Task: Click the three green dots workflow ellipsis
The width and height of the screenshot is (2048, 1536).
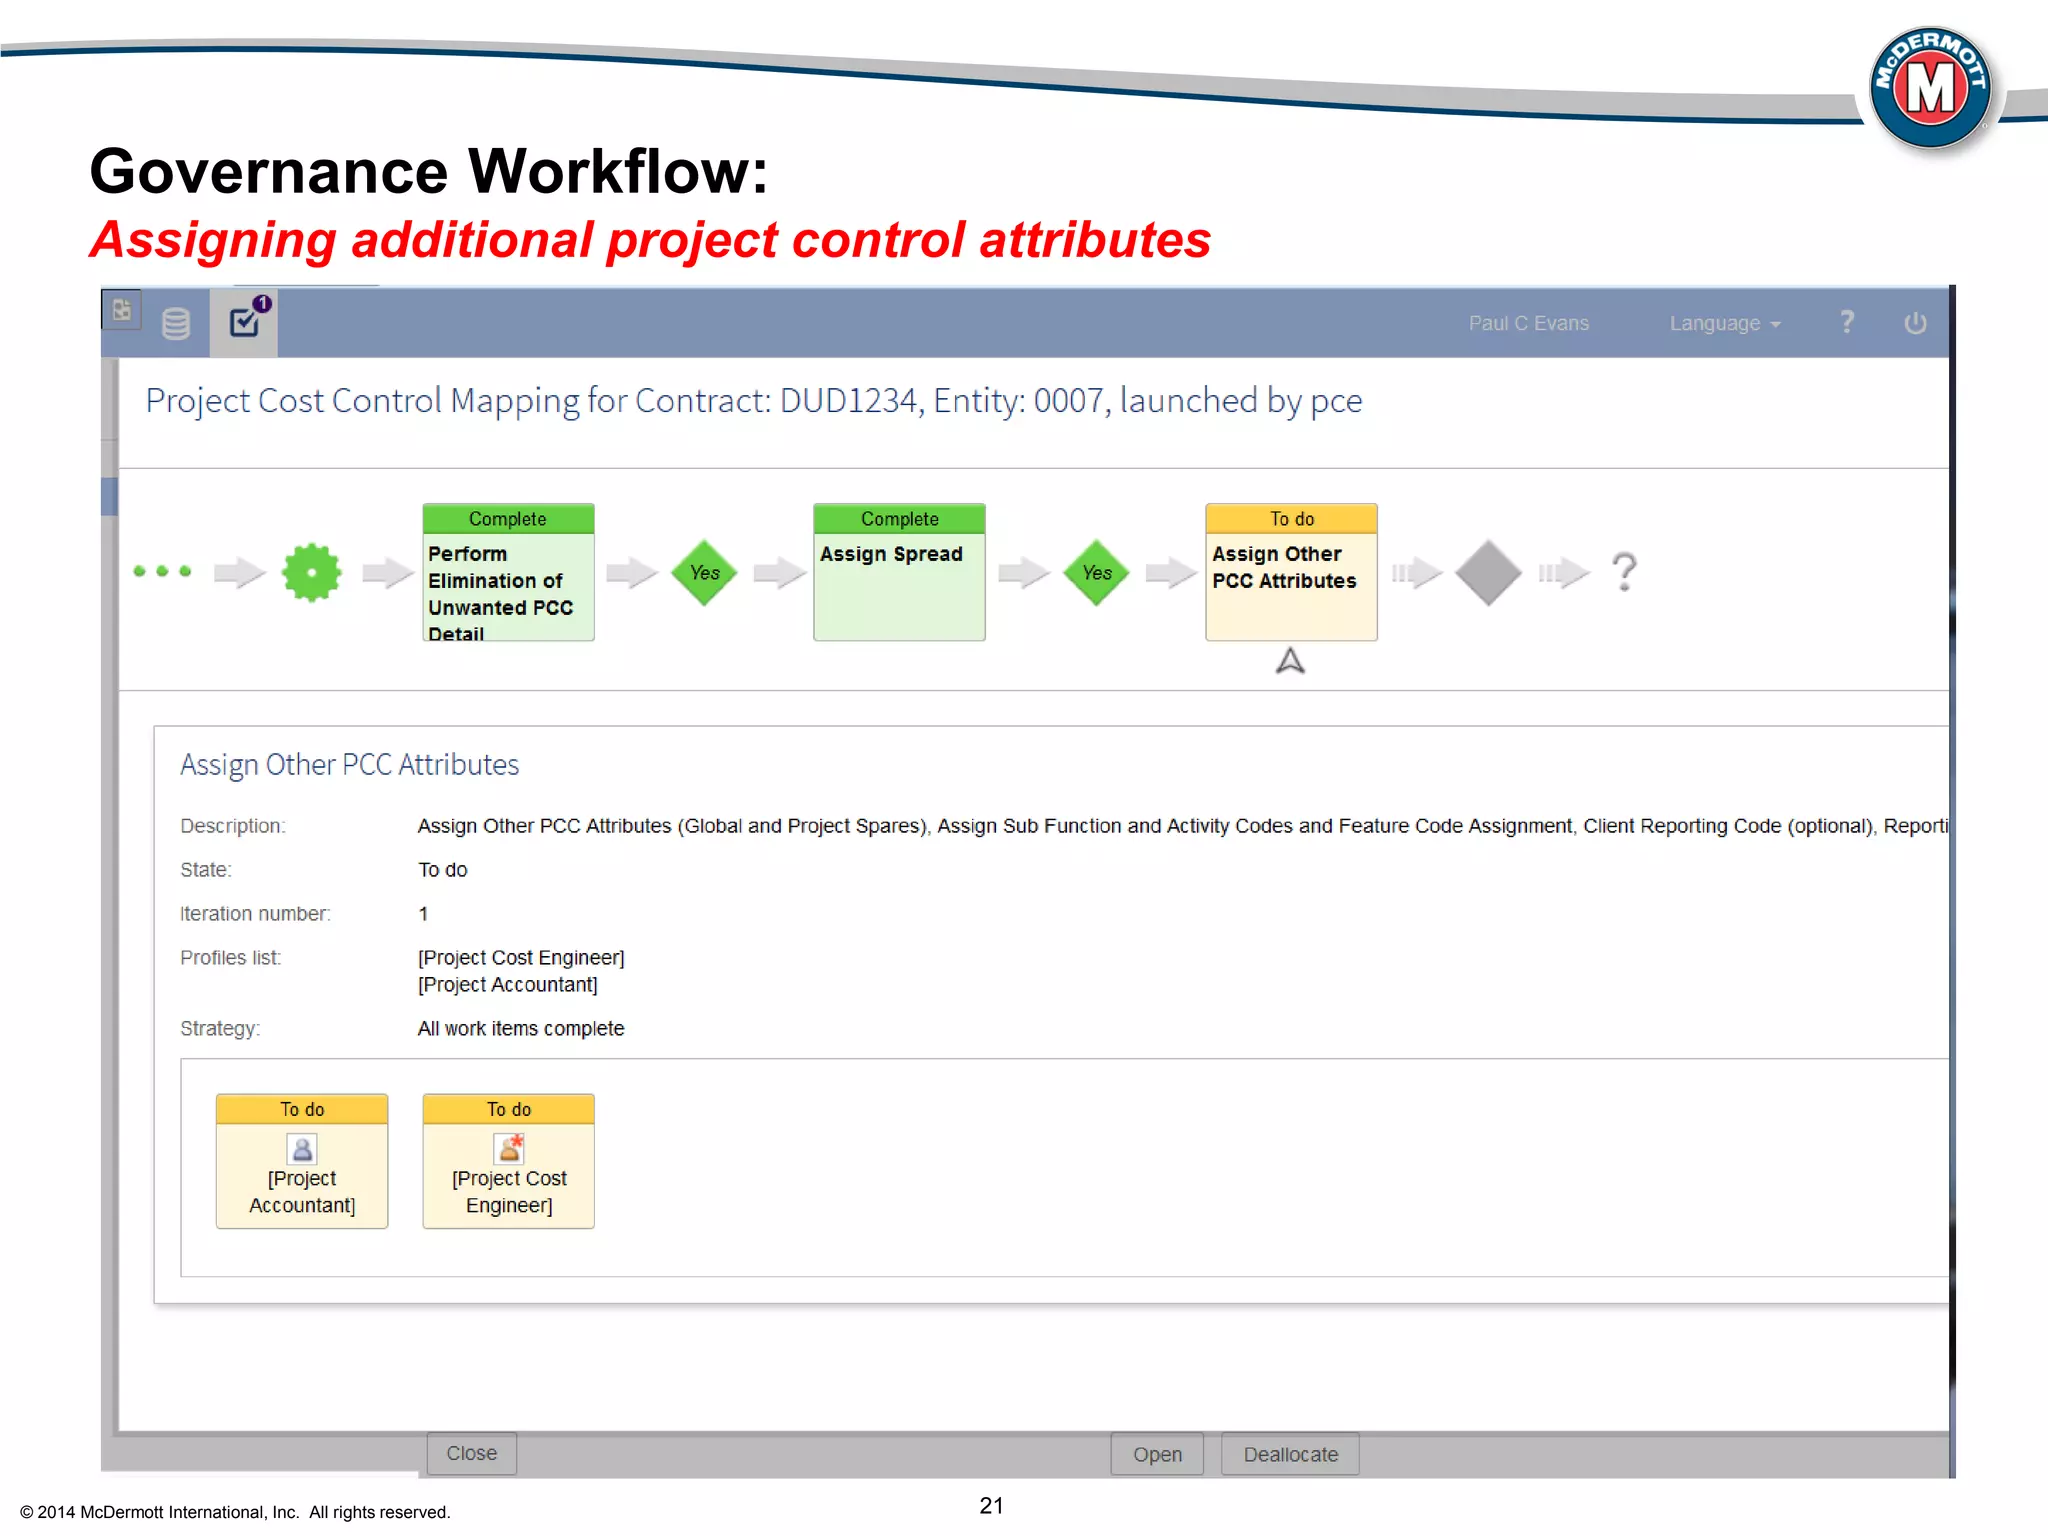Action: coord(162,571)
